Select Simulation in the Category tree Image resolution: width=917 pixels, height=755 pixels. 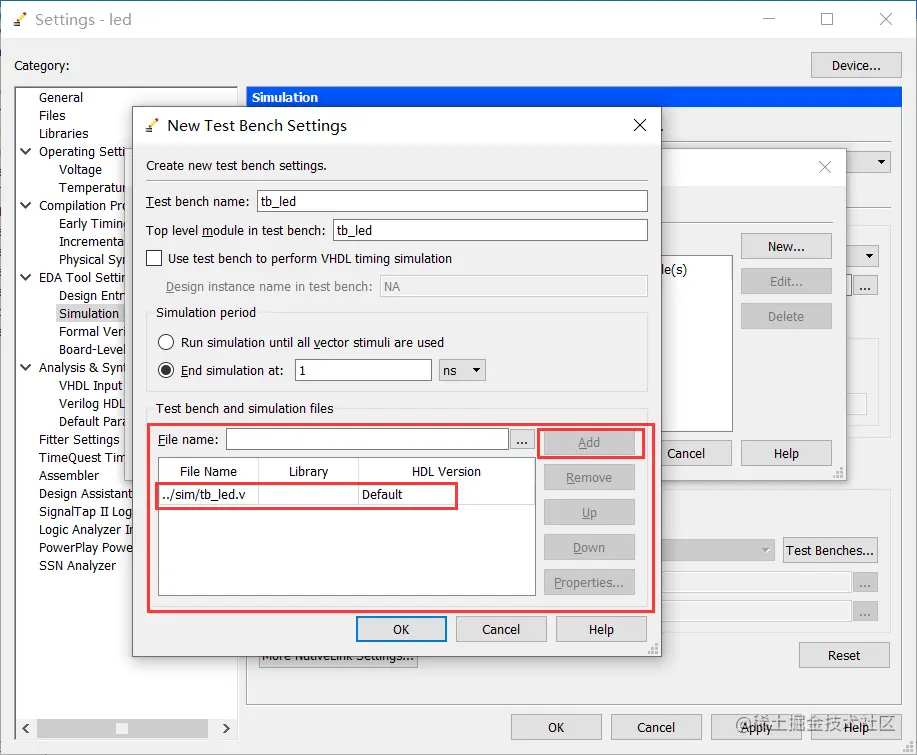[x=89, y=313]
